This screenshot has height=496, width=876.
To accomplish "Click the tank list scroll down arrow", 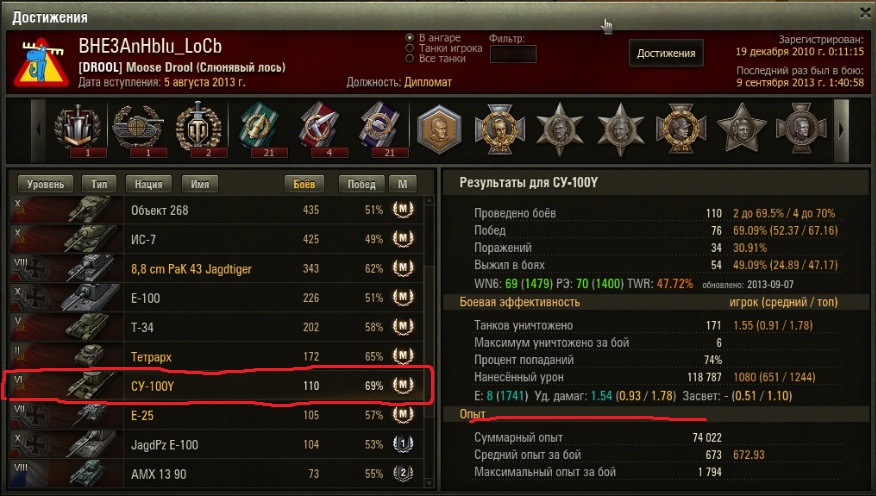I will 429,483.
